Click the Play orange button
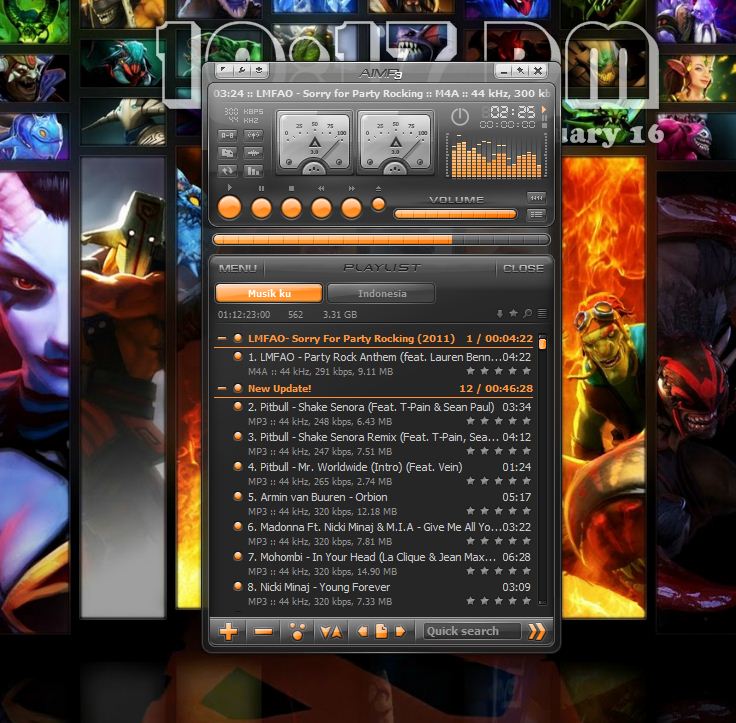 click(230, 208)
